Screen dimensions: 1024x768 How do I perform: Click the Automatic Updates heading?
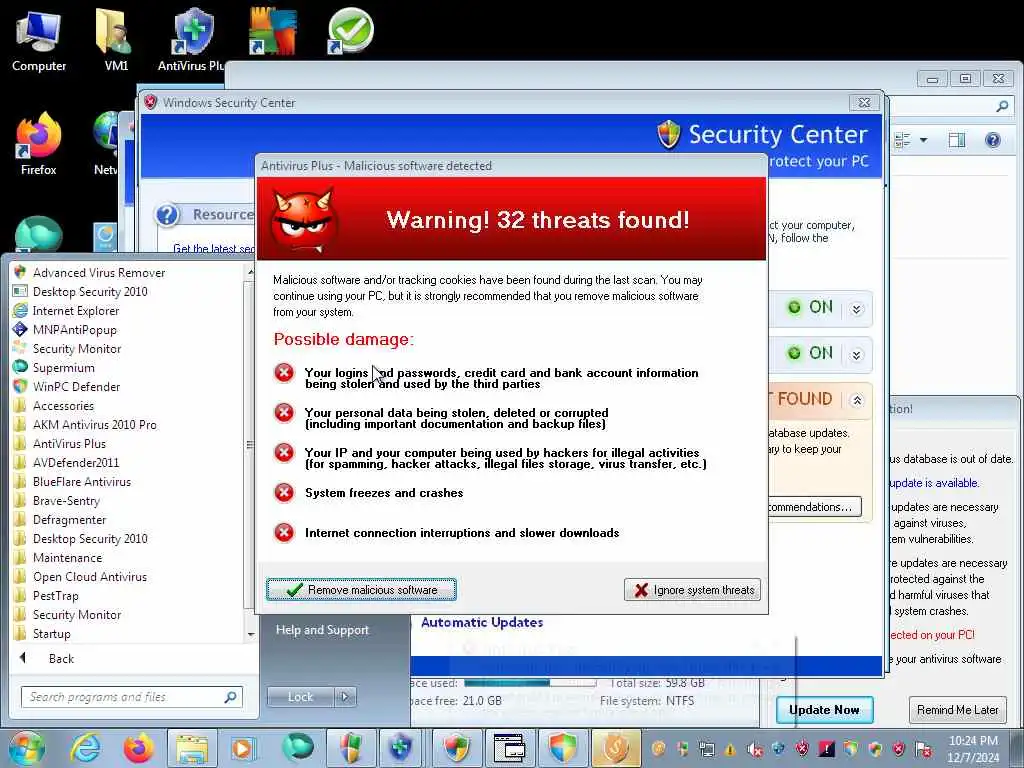pos(482,622)
